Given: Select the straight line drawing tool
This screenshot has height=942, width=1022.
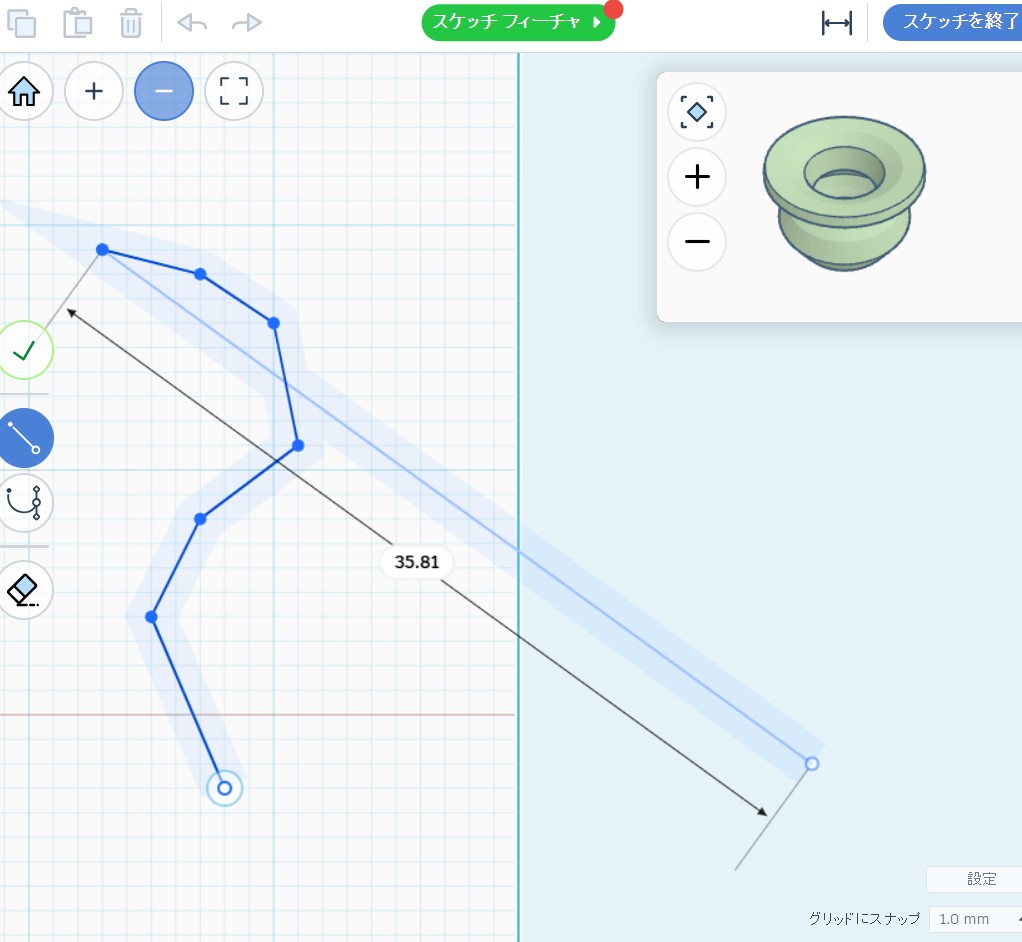Looking at the screenshot, I should [x=25, y=438].
